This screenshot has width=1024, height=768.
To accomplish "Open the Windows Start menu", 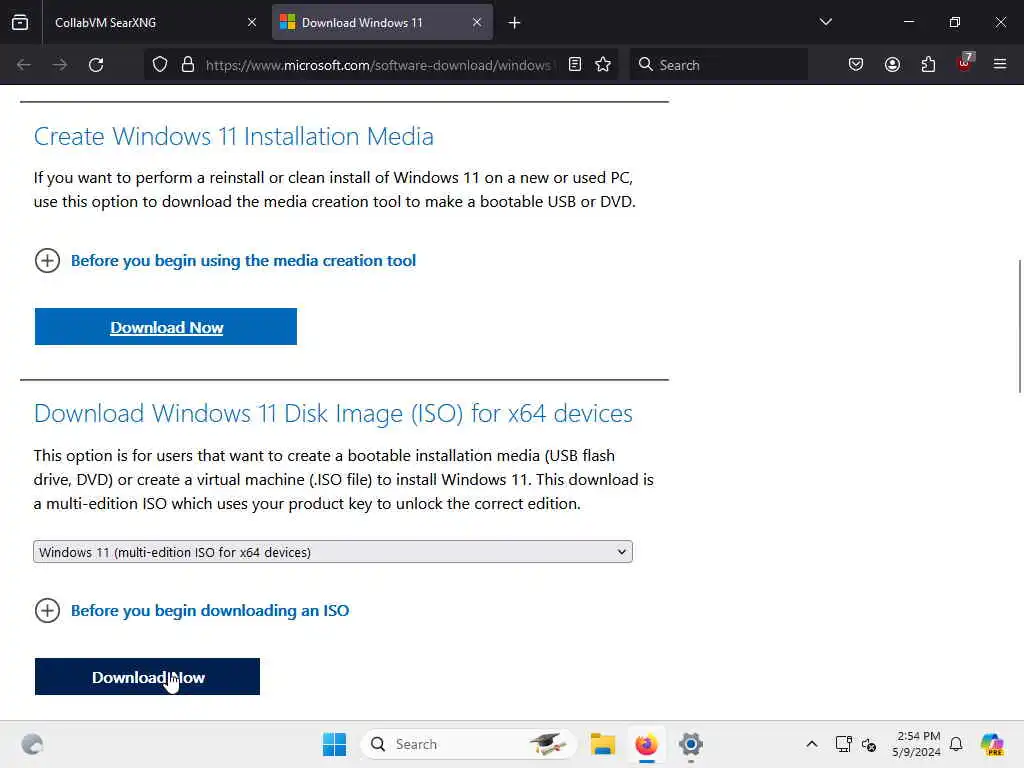I will point(334,744).
